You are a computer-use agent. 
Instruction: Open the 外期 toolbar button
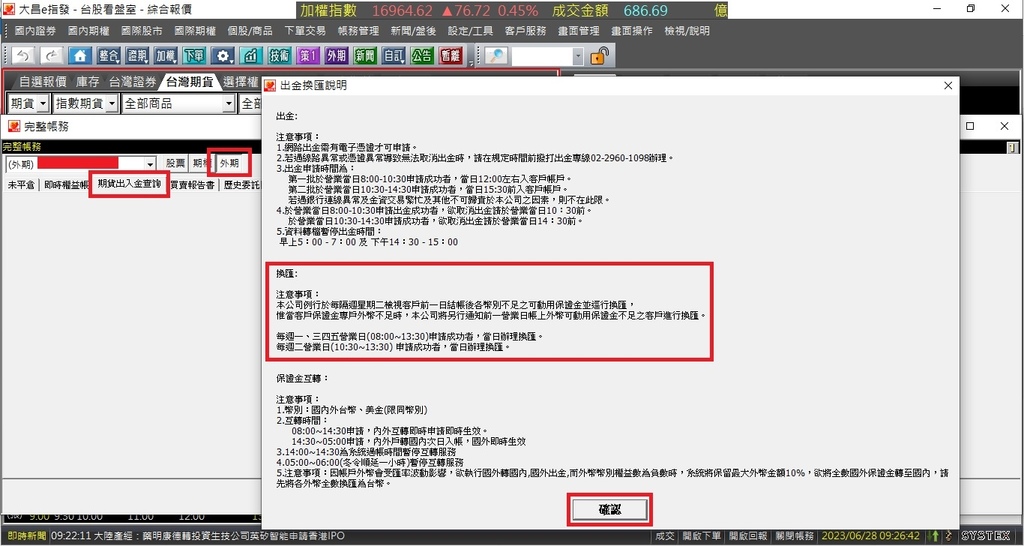pyautogui.click(x=336, y=56)
